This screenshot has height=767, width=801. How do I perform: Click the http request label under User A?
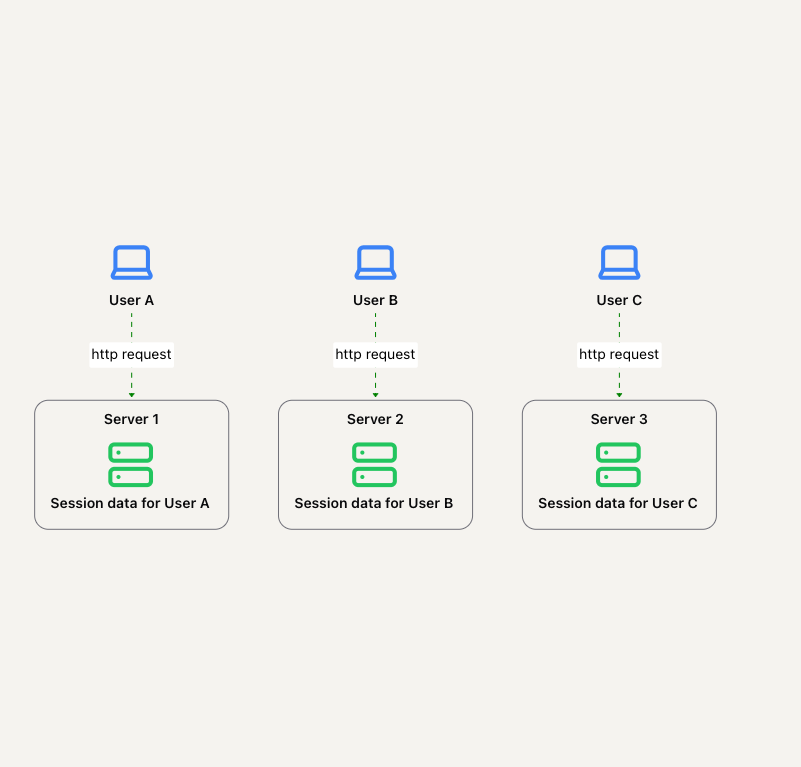coord(131,354)
